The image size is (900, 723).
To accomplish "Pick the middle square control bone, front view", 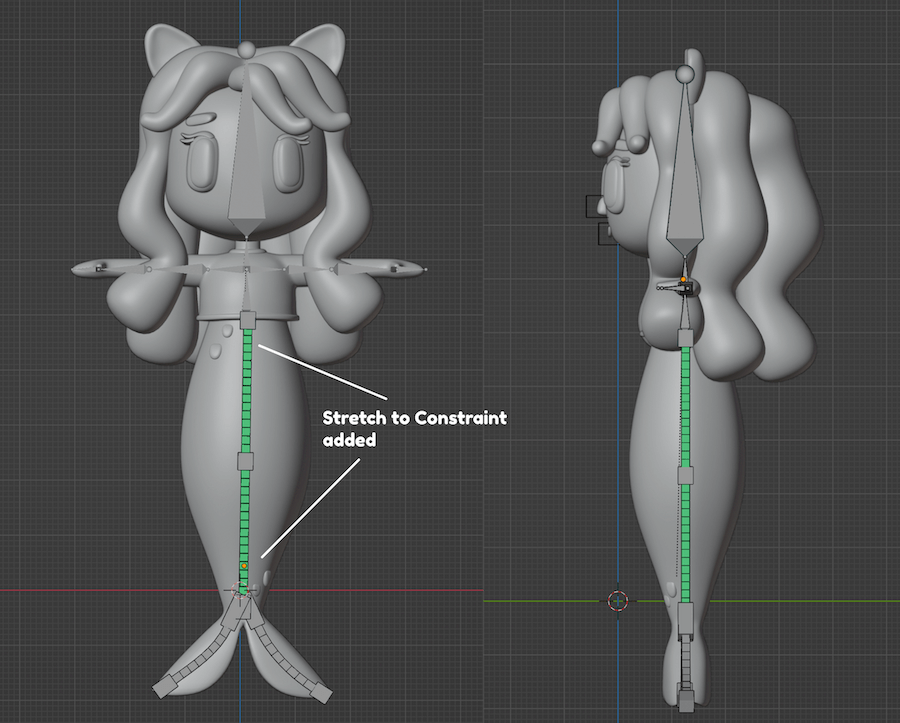I will [246, 461].
